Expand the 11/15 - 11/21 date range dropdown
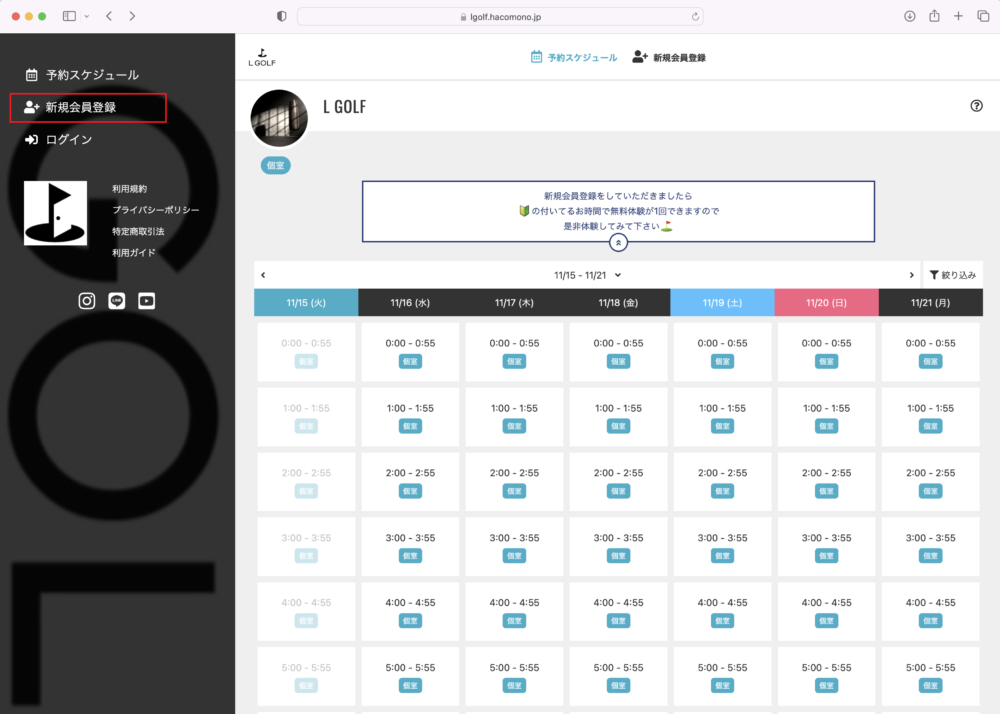 click(588, 275)
